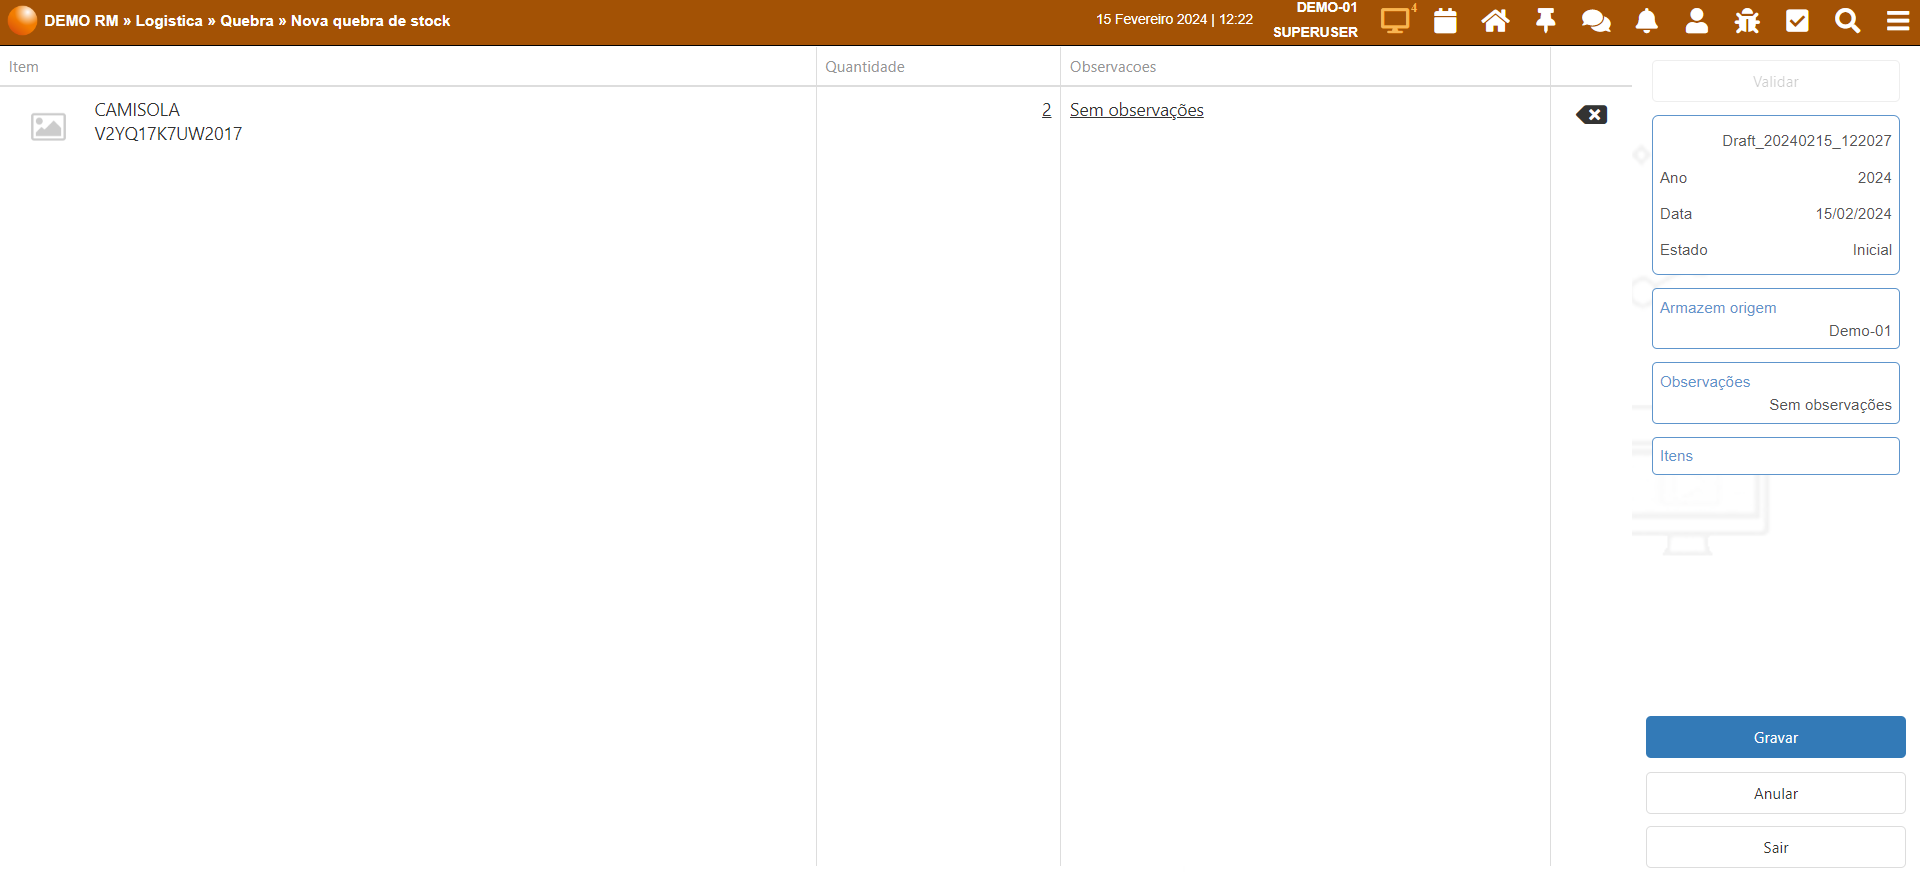Remove CAMISOLA row with delete icon
This screenshot has width=1920, height=872.
(1591, 115)
